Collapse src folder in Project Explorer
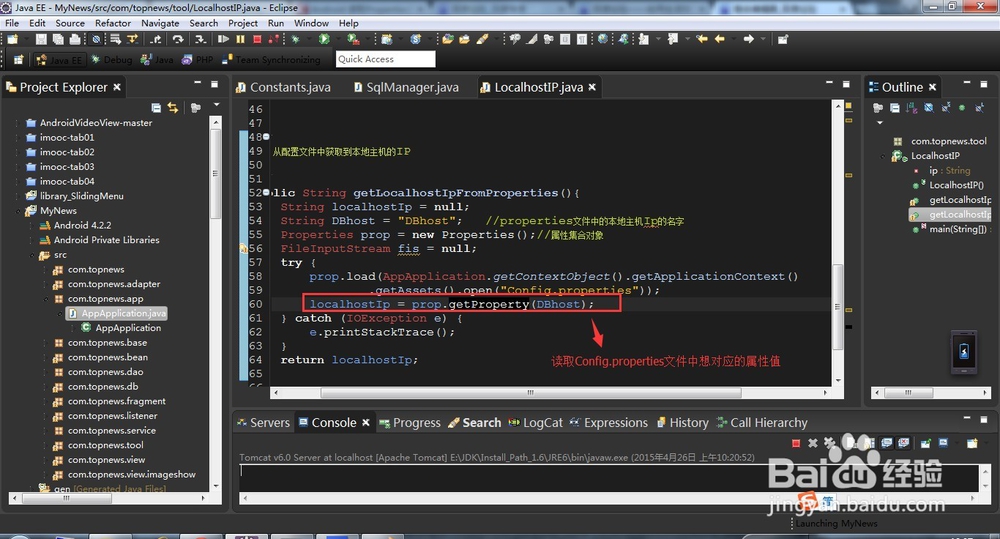This screenshot has width=1000, height=539. click(x=32, y=255)
